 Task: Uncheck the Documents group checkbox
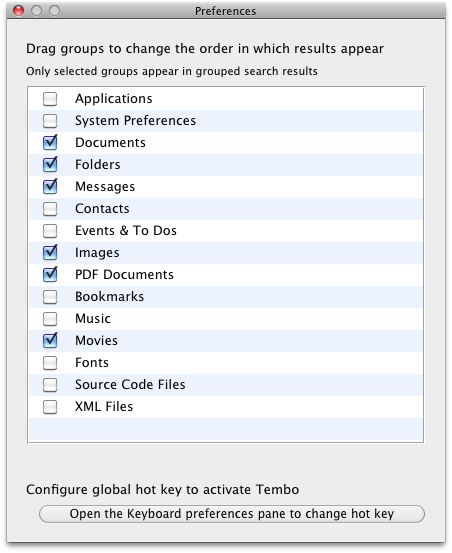pos(50,142)
